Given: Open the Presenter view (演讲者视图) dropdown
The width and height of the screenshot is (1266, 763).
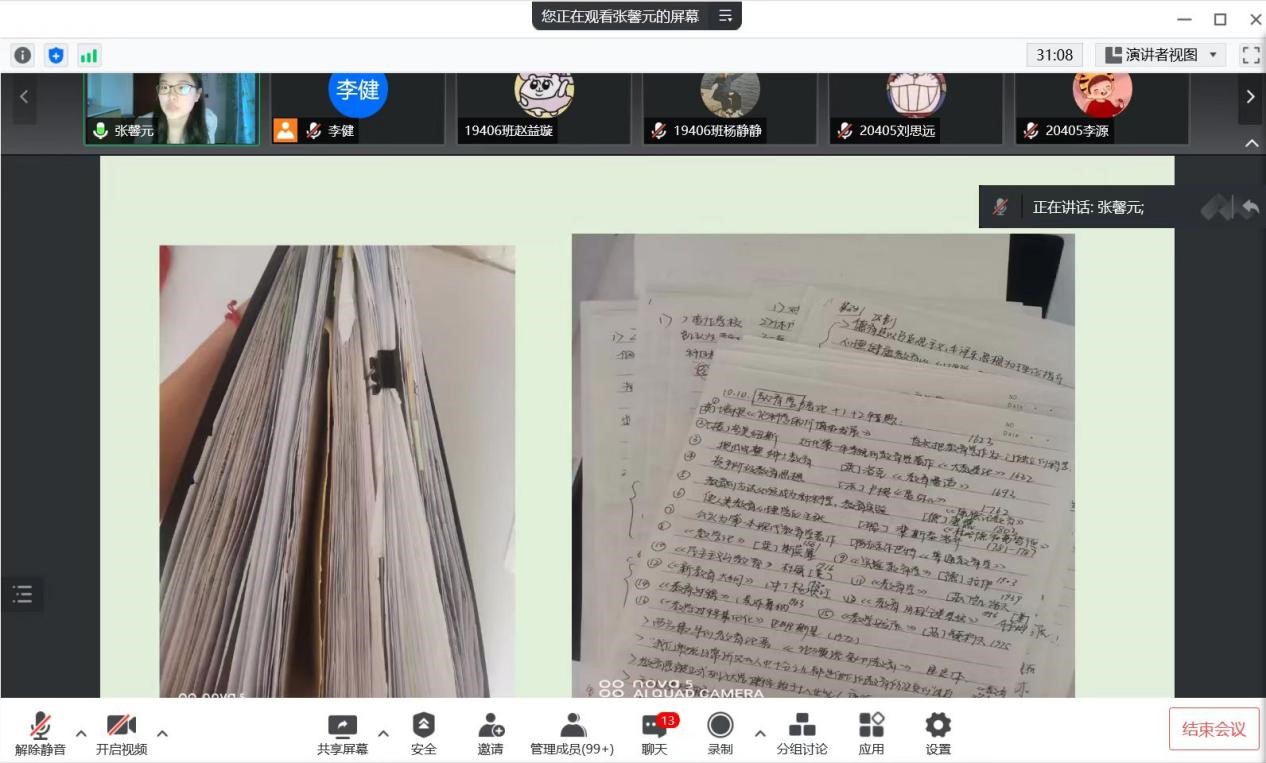Looking at the screenshot, I should (x=1165, y=55).
